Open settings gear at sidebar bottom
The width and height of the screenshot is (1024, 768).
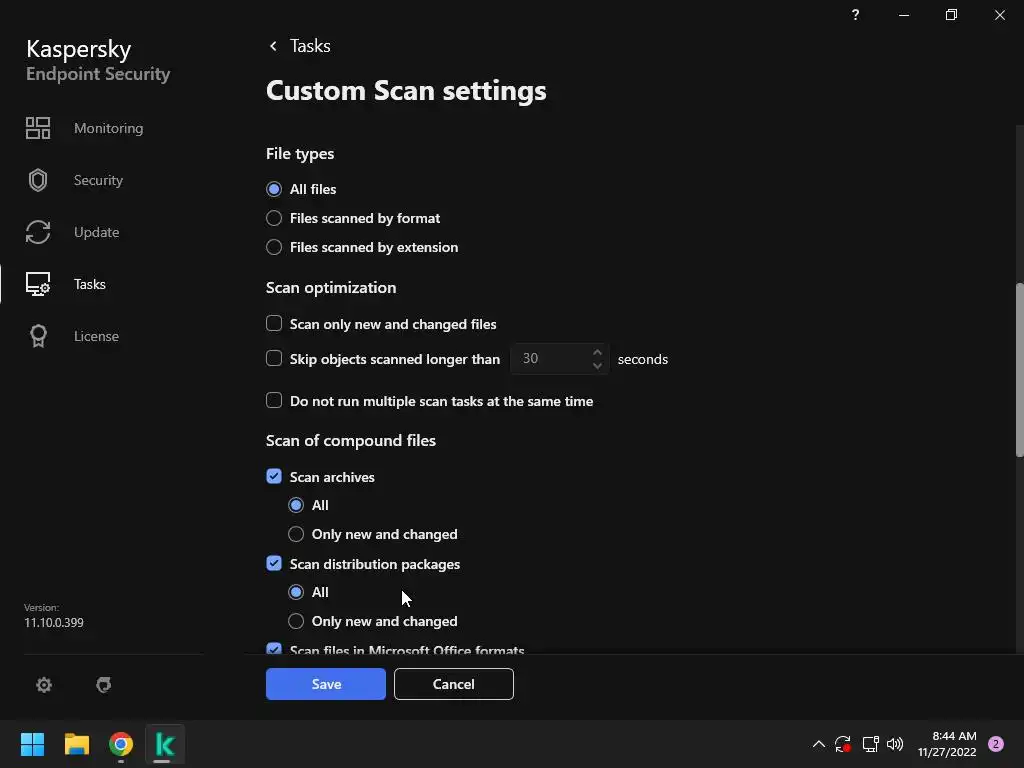click(x=44, y=684)
